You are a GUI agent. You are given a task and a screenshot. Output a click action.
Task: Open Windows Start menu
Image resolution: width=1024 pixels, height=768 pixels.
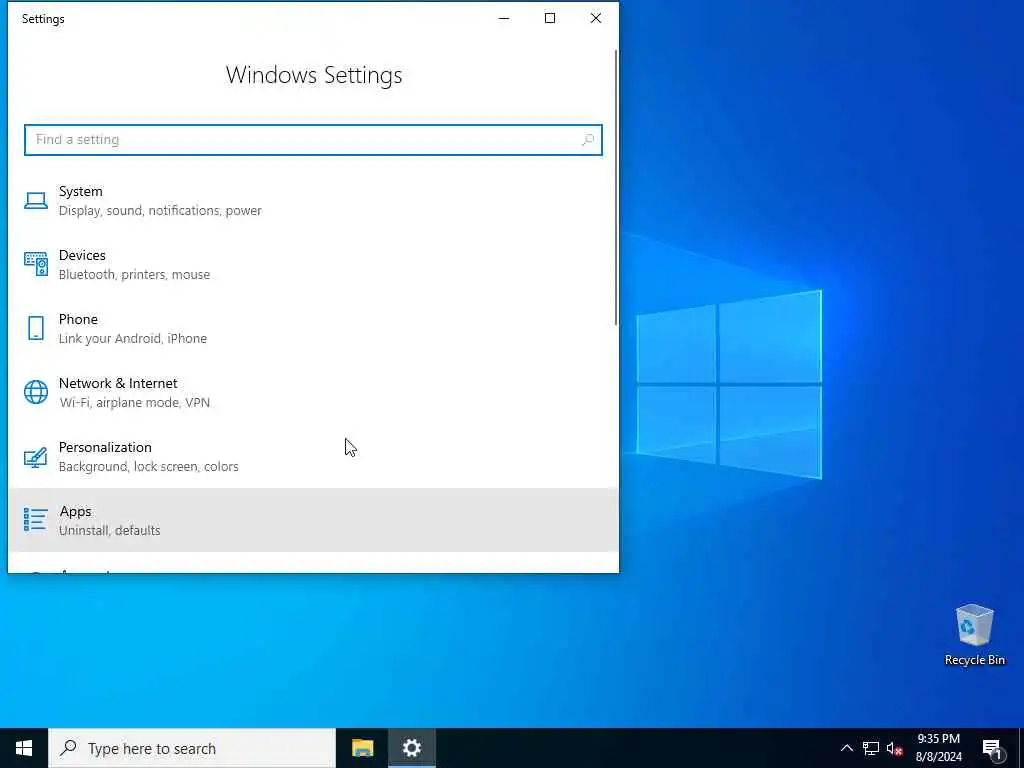coord(24,748)
